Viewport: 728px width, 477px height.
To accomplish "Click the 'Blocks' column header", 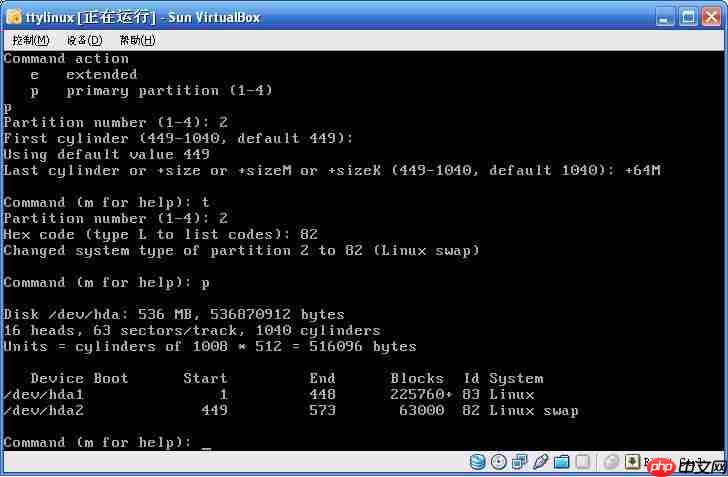I will (417, 379).
